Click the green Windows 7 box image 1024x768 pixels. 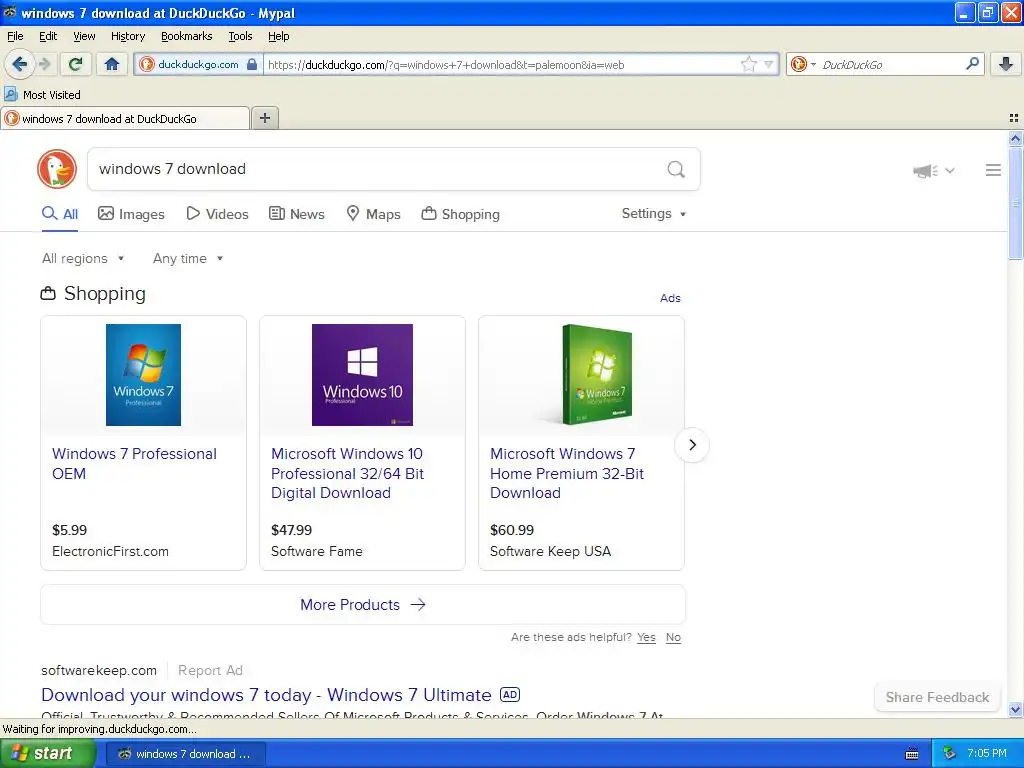pyautogui.click(x=598, y=375)
